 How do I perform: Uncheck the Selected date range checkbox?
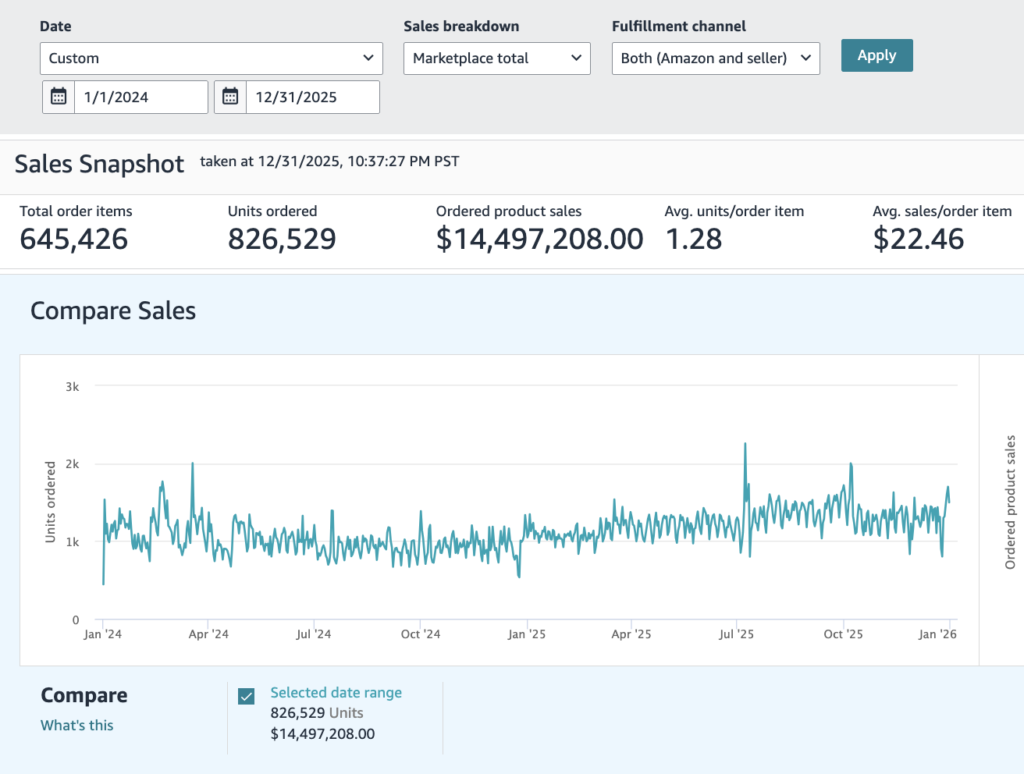pyautogui.click(x=246, y=696)
